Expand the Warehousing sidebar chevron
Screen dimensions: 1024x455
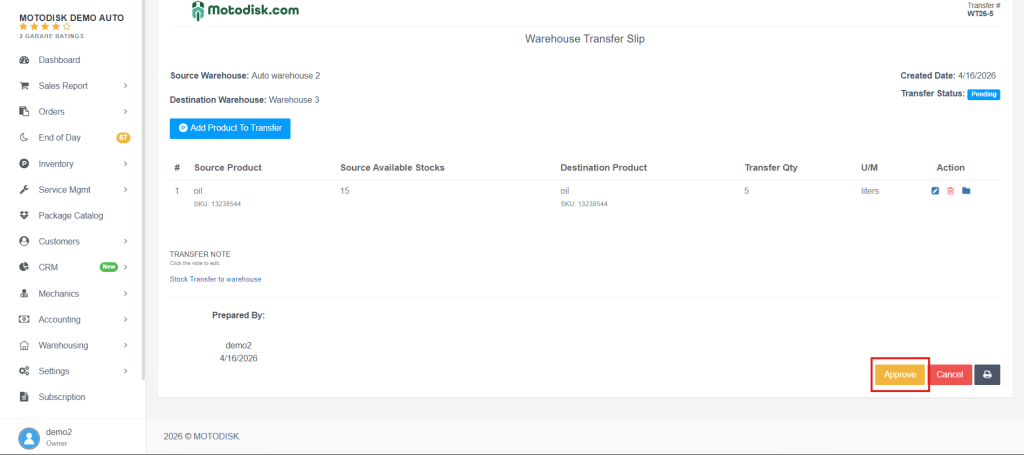[125, 346]
